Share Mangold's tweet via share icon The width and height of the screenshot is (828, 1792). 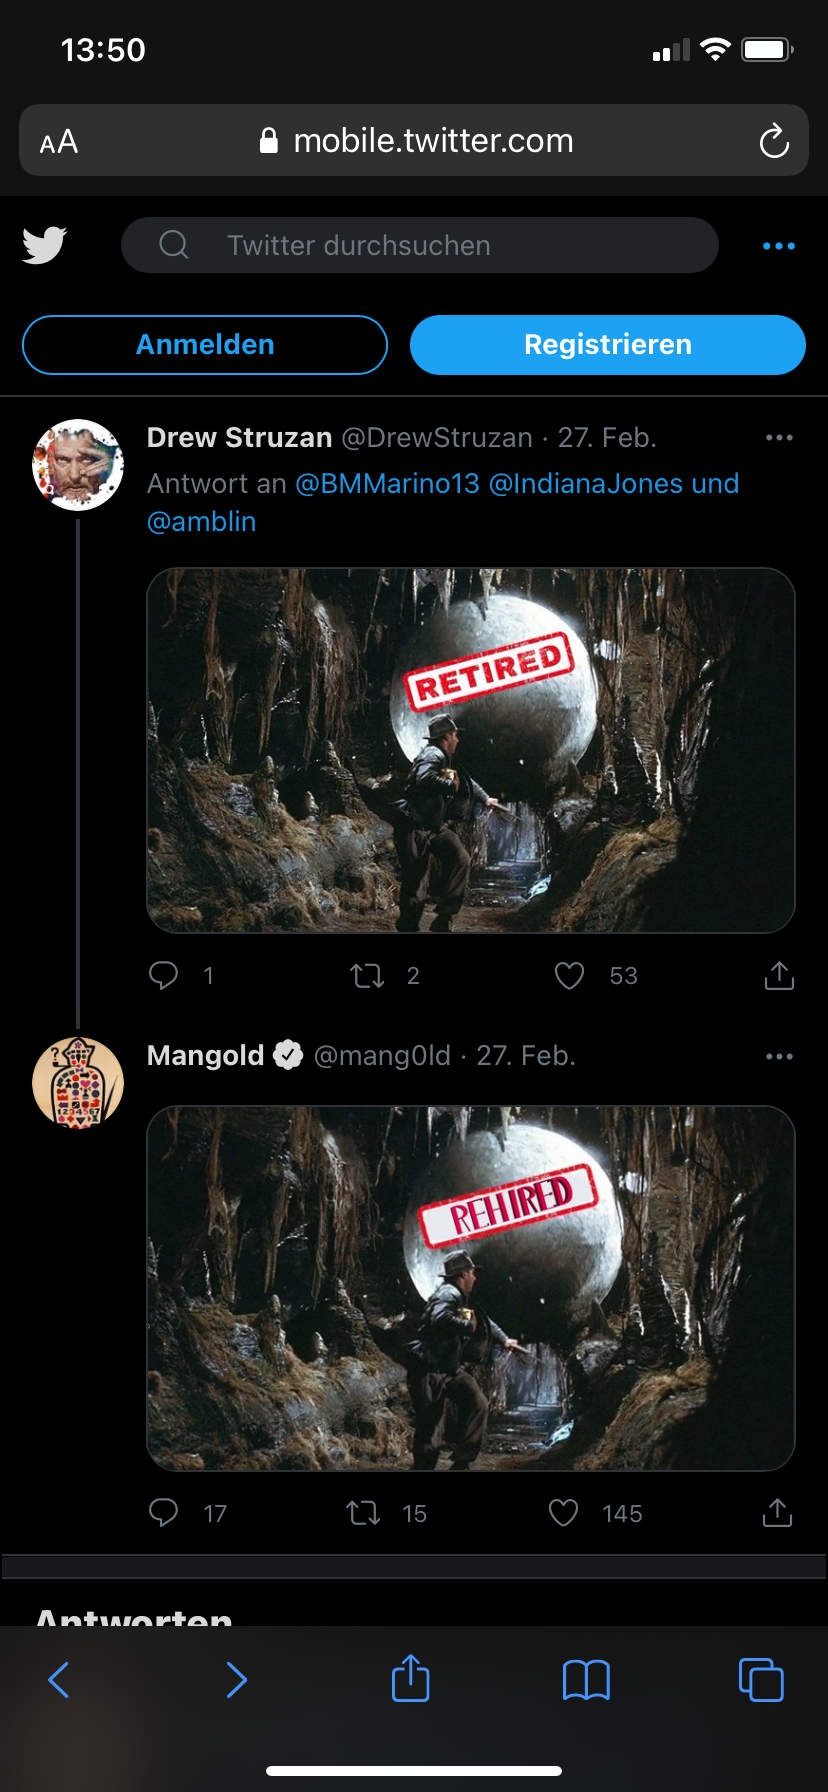pyautogui.click(x=777, y=1513)
